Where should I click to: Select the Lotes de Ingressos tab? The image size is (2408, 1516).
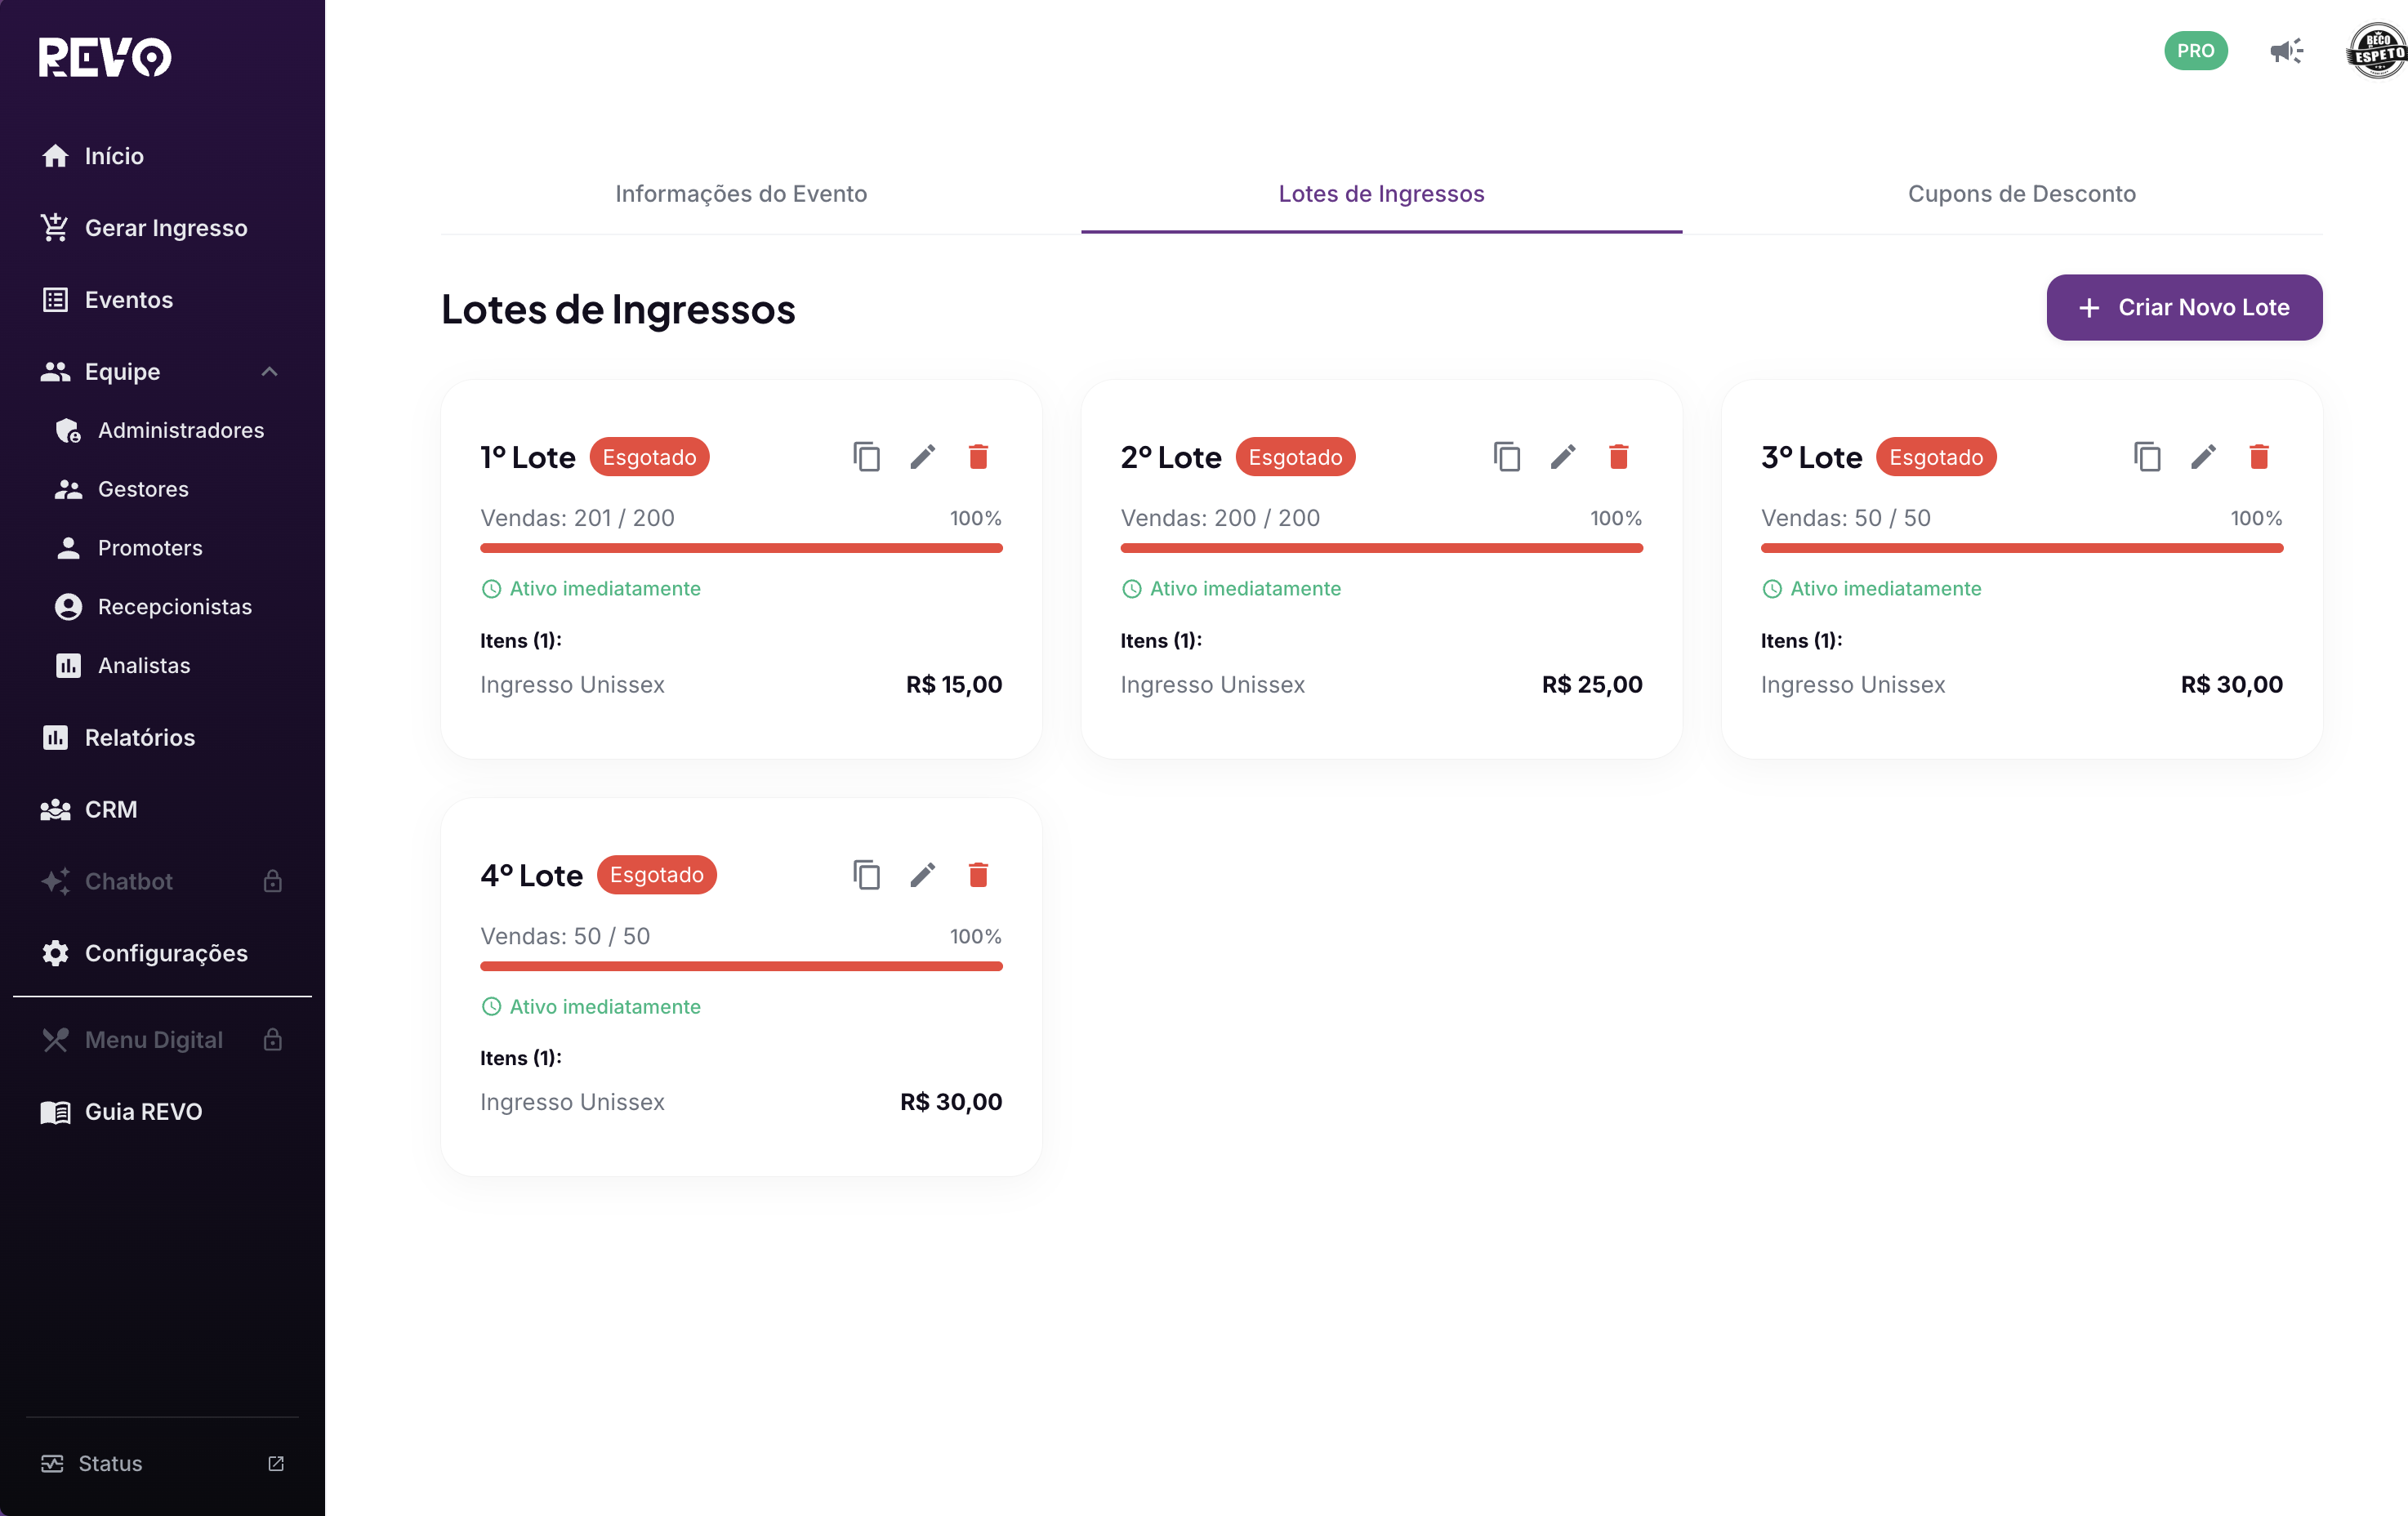point(1381,194)
